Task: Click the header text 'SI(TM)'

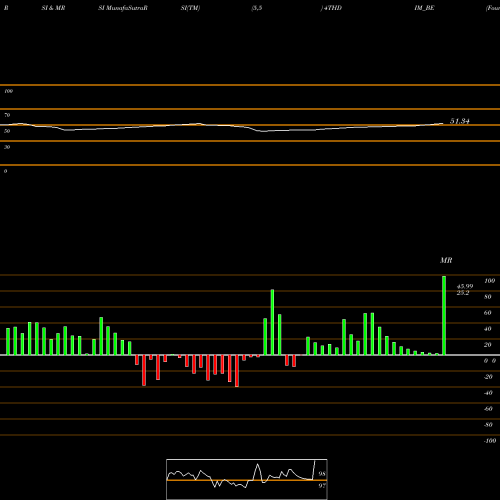Action: click(190, 8)
